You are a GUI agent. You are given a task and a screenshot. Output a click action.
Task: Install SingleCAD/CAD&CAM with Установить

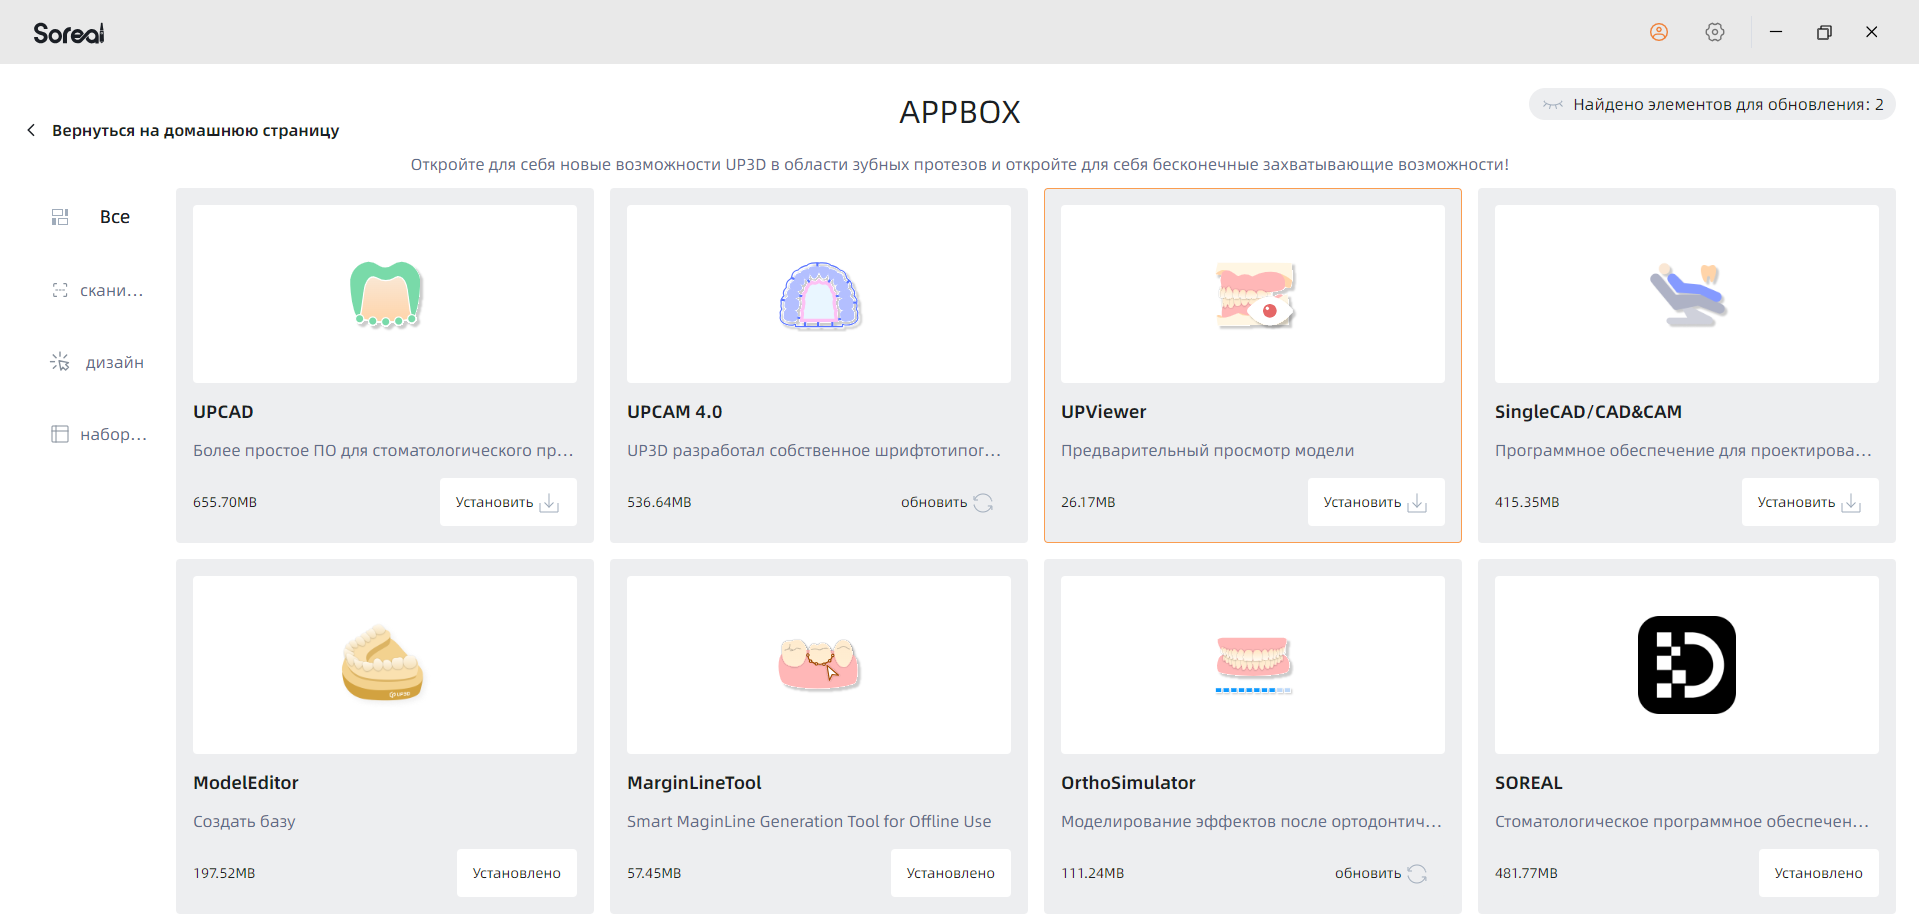[x=1810, y=502]
